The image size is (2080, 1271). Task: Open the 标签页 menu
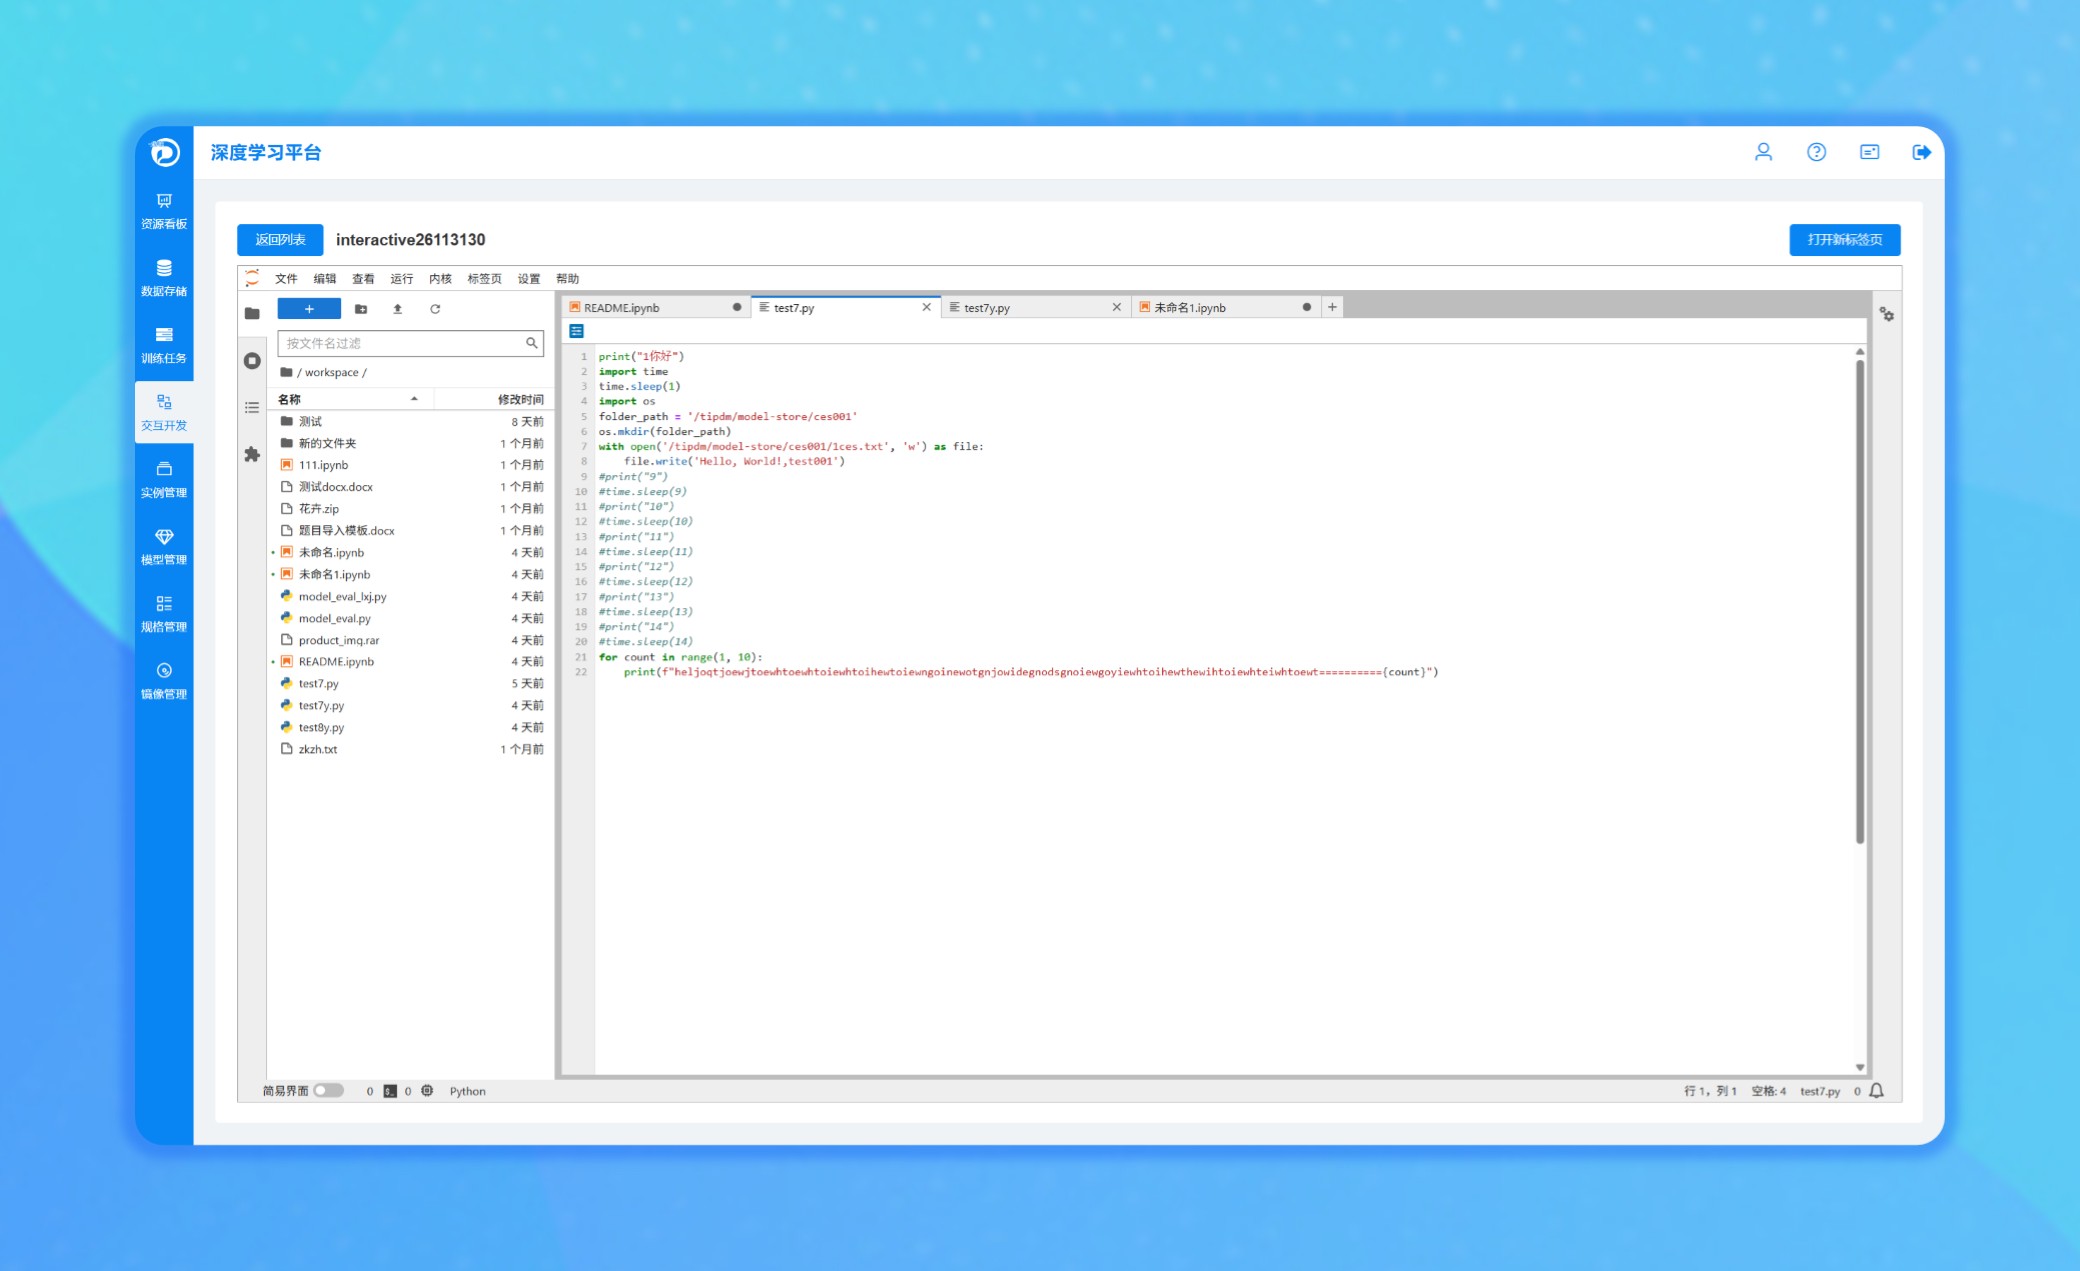click(485, 279)
